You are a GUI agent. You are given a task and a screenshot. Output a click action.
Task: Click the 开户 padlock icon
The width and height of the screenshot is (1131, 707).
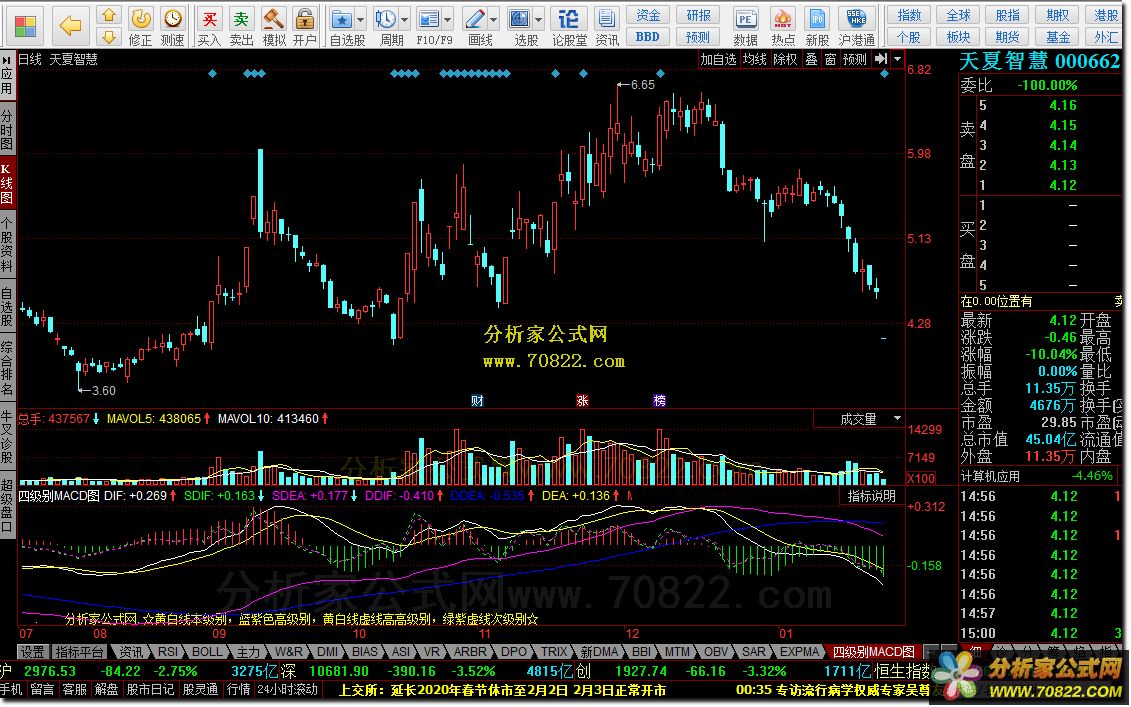pos(305,20)
